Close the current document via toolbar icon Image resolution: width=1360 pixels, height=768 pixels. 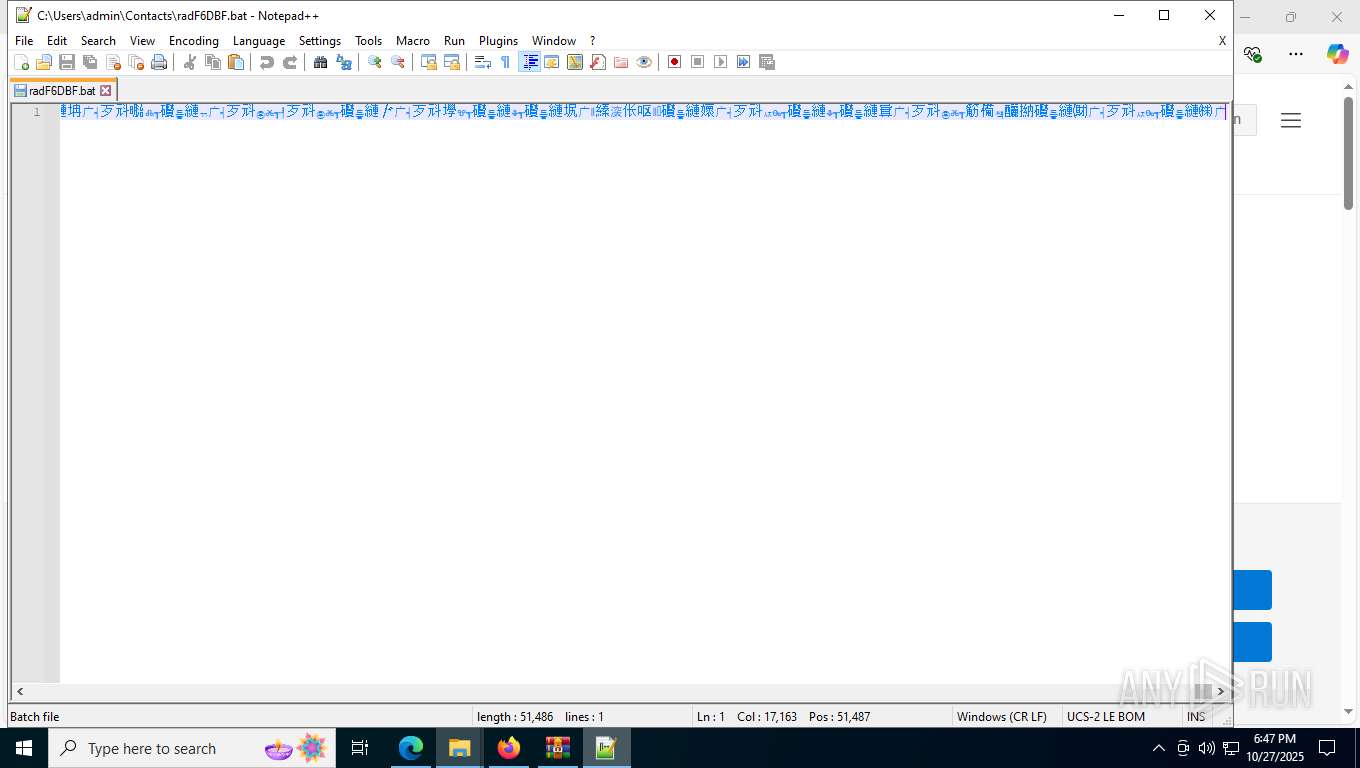coord(113,62)
